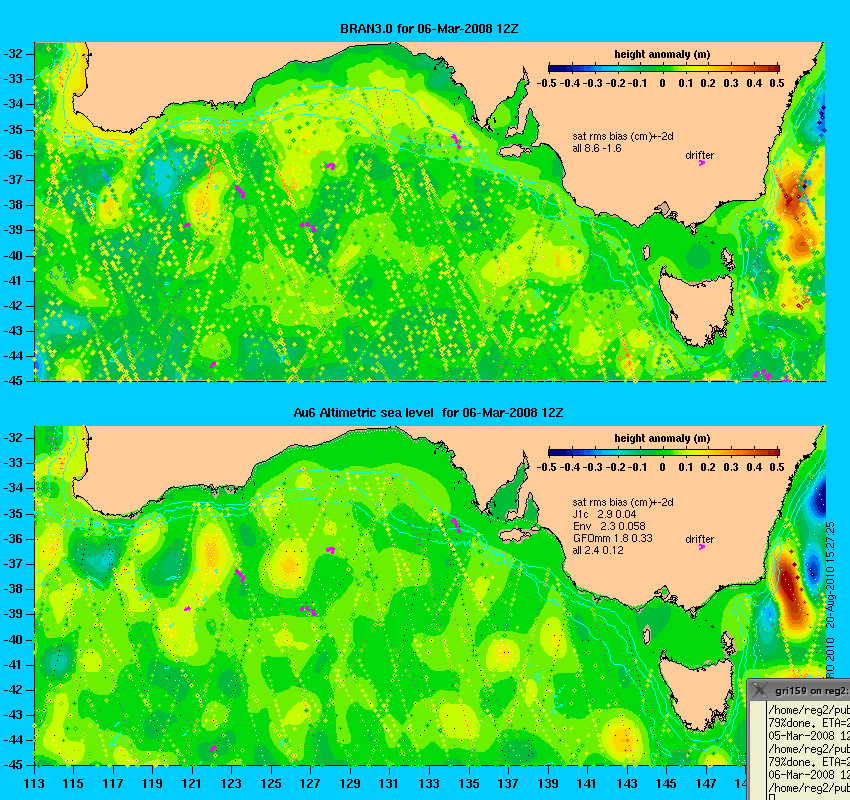Click the 'drifter' legend label in the Au6 panel
The height and width of the screenshot is (800, 850).
coord(699,539)
